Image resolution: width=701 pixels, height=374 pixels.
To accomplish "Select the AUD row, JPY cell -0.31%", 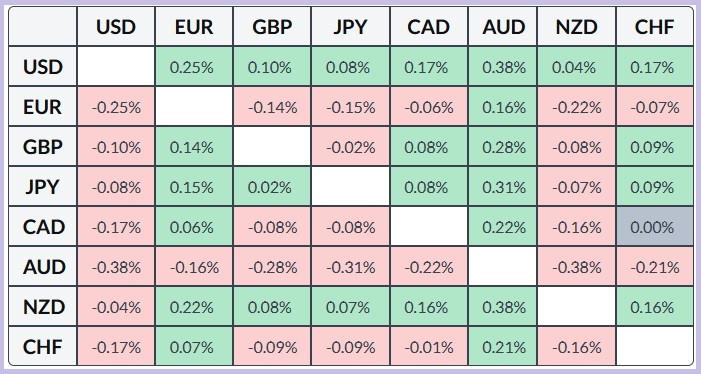I will pos(351,267).
